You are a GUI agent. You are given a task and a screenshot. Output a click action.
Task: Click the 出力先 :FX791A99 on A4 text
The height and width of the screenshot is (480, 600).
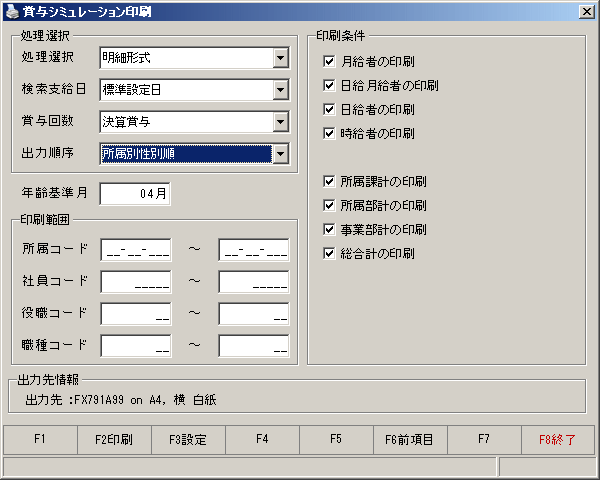[121, 400]
